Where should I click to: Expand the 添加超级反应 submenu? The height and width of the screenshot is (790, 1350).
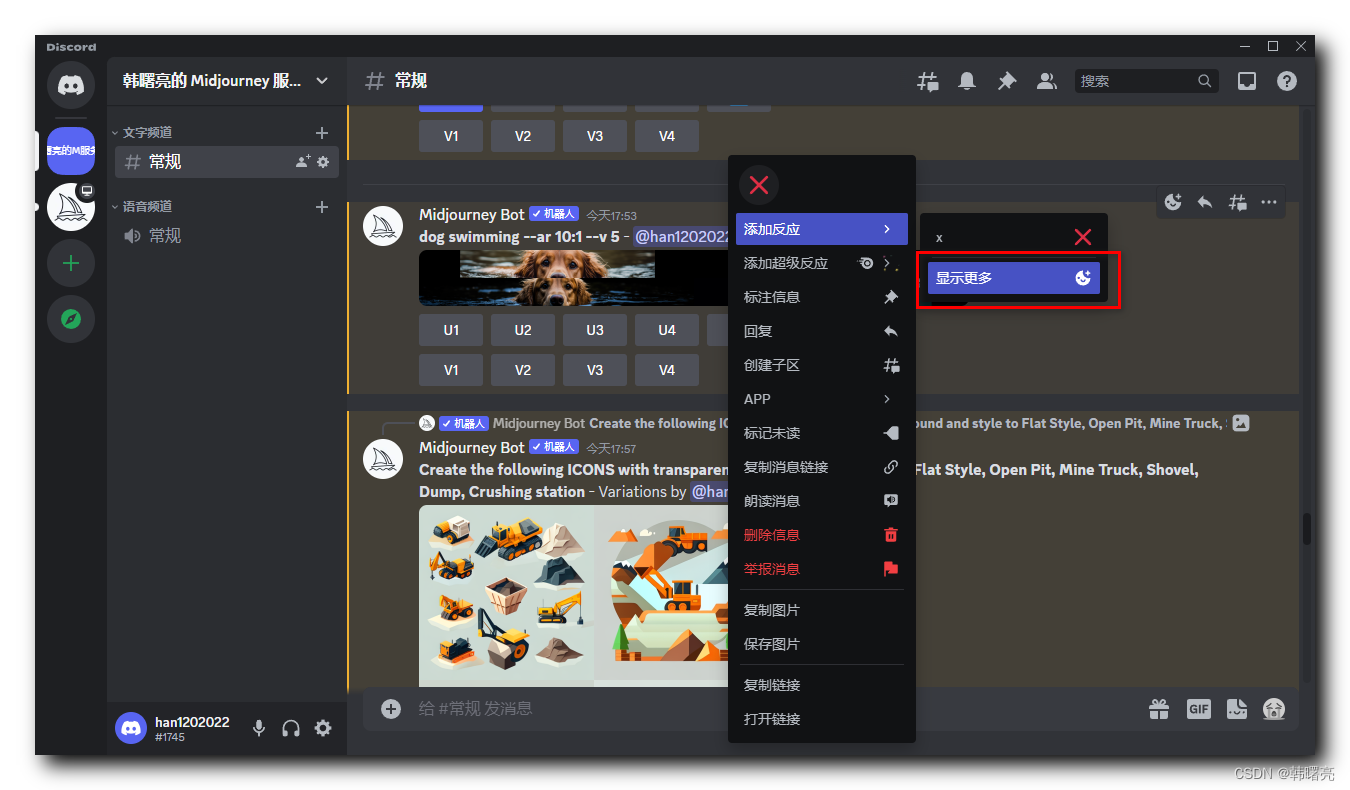tap(822, 263)
